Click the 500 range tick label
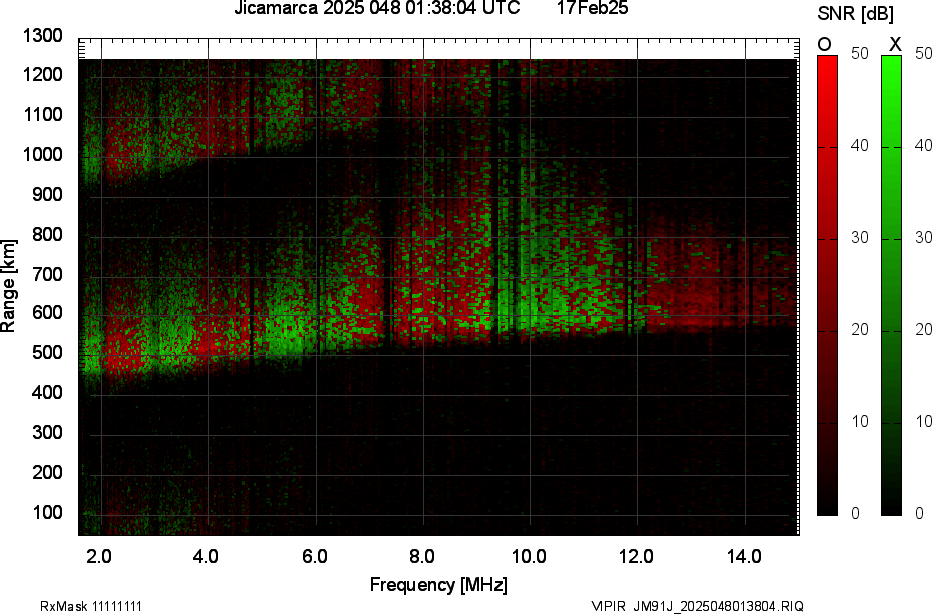Viewport: 932px width, 614px height. [x=47, y=352]
